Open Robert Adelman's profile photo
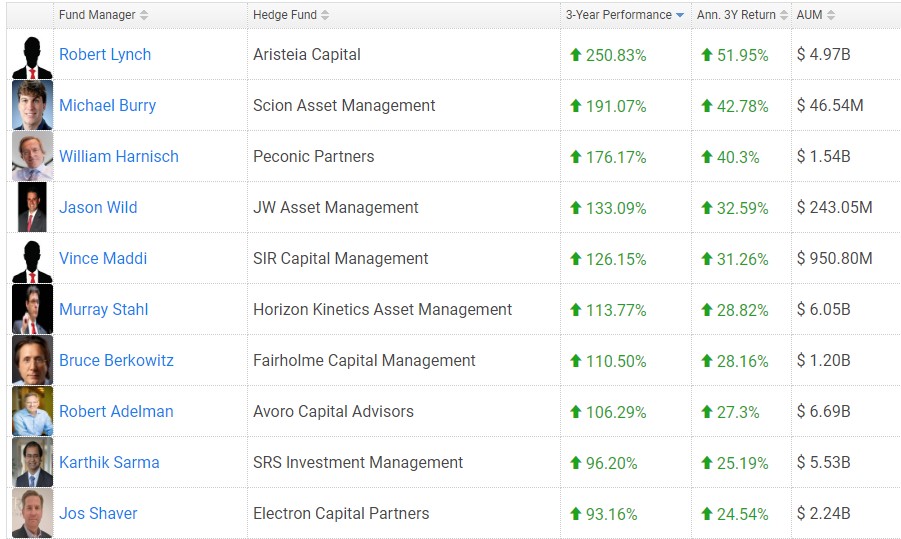The width and height of the screenshot is (901, 539). coord(32,411)
